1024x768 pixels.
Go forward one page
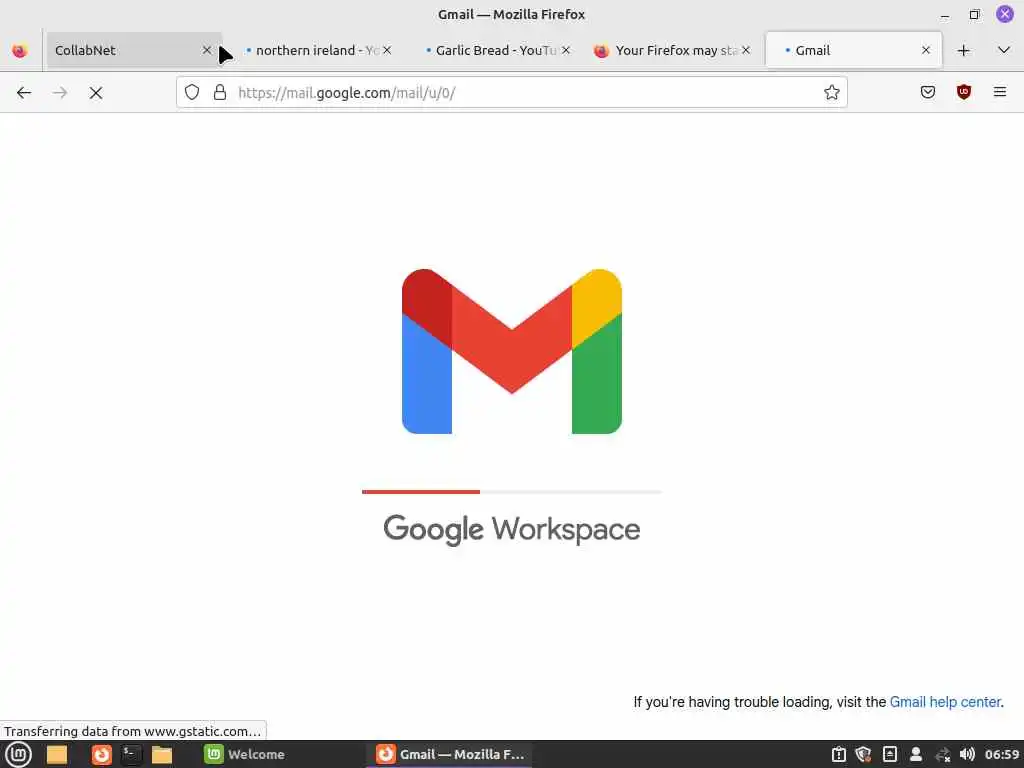(x=60, y=93)
